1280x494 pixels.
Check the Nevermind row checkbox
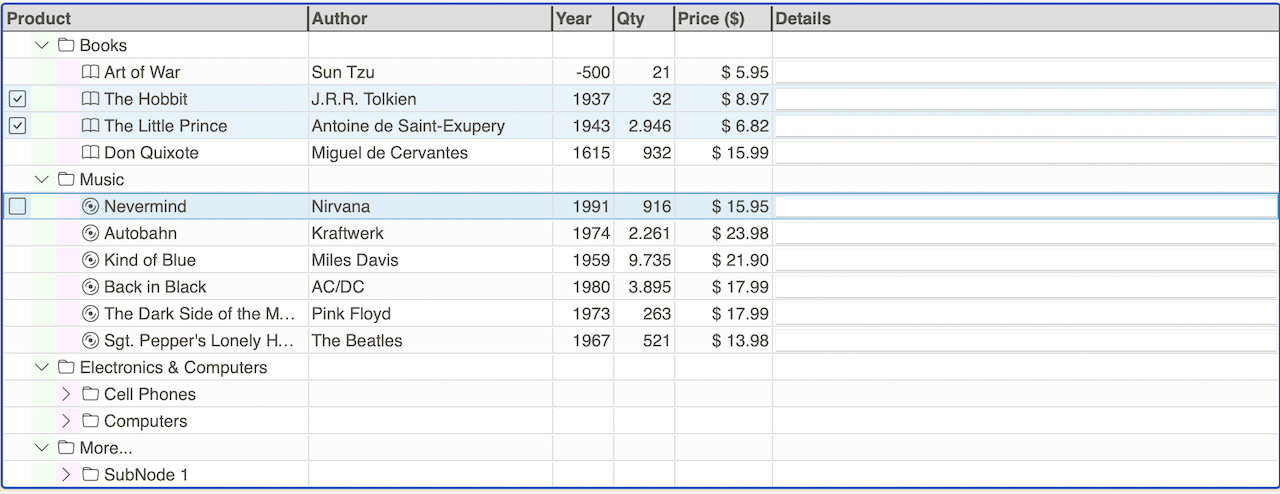pos(17,206)
